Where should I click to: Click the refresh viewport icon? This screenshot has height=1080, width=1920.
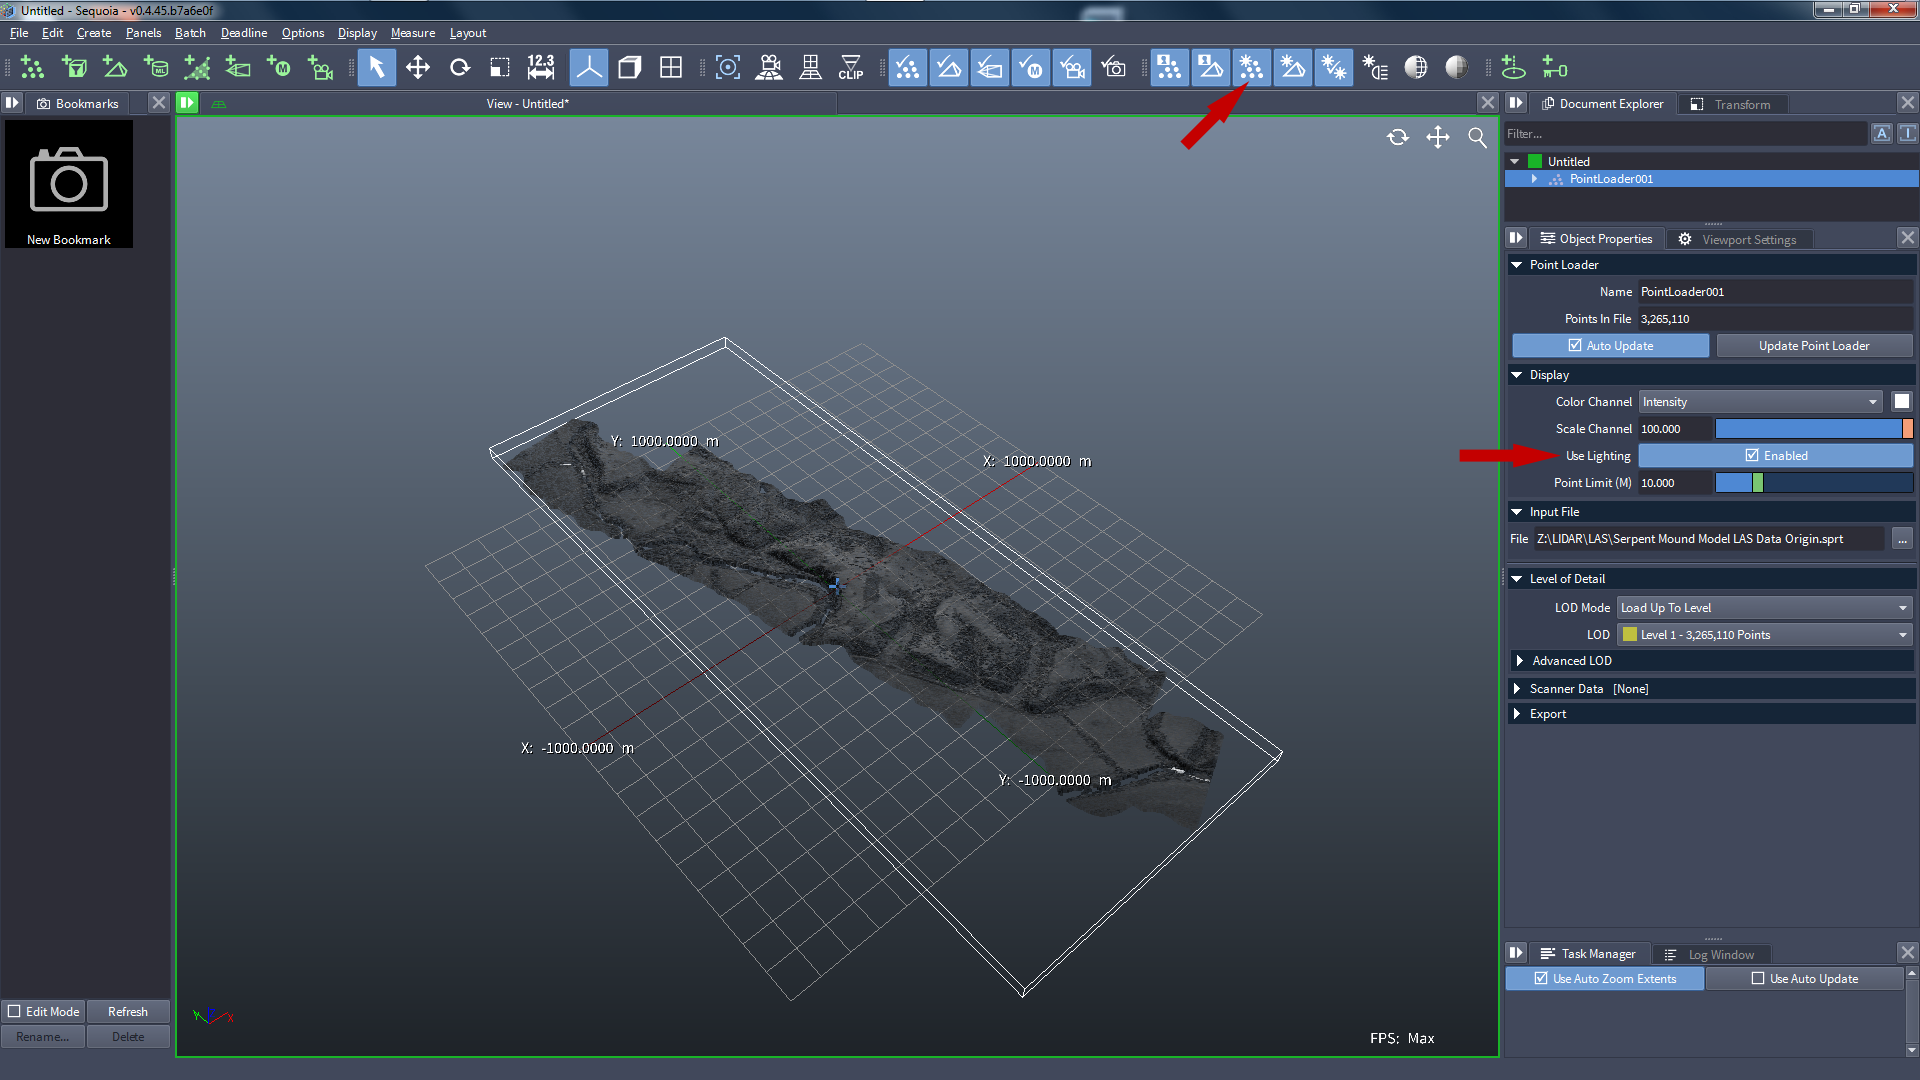coord(1398,137)
